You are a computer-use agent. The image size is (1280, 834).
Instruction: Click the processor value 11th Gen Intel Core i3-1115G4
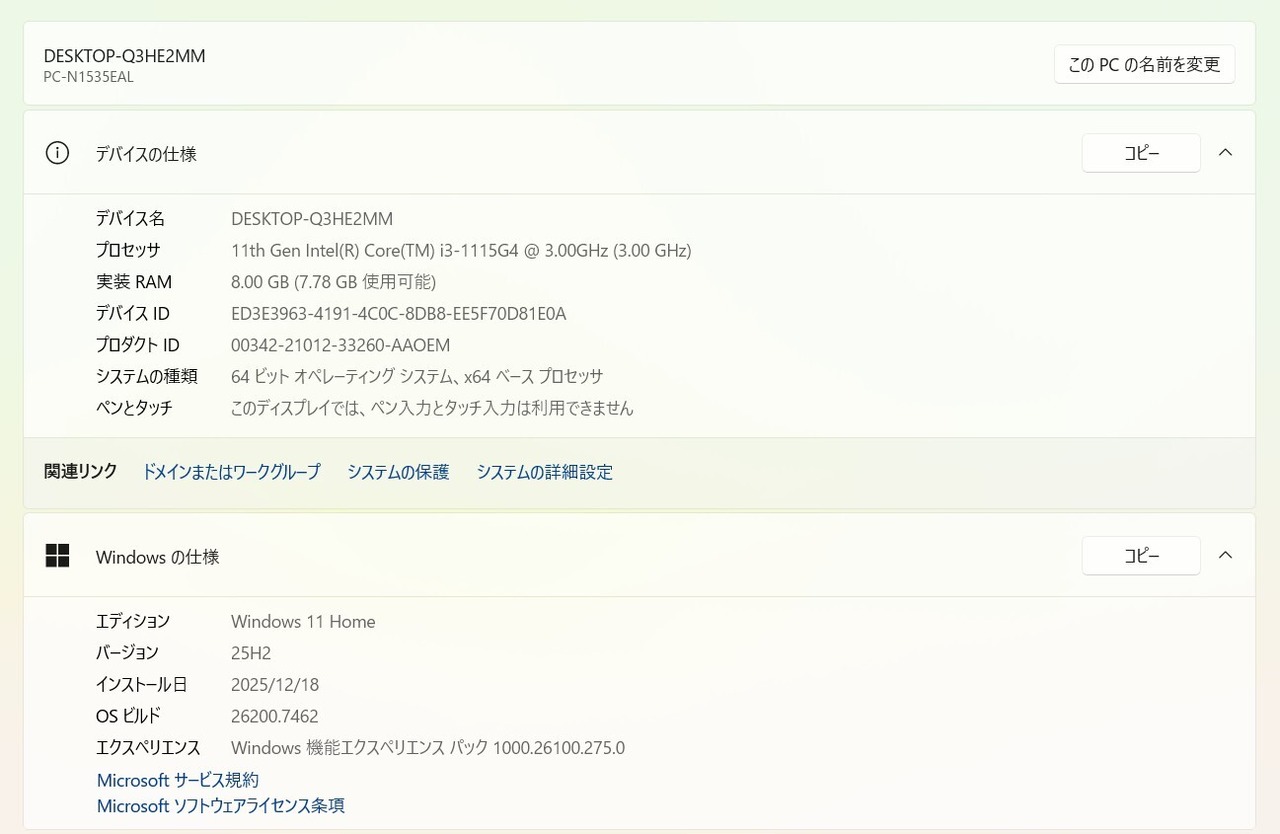tap(461, 250)
